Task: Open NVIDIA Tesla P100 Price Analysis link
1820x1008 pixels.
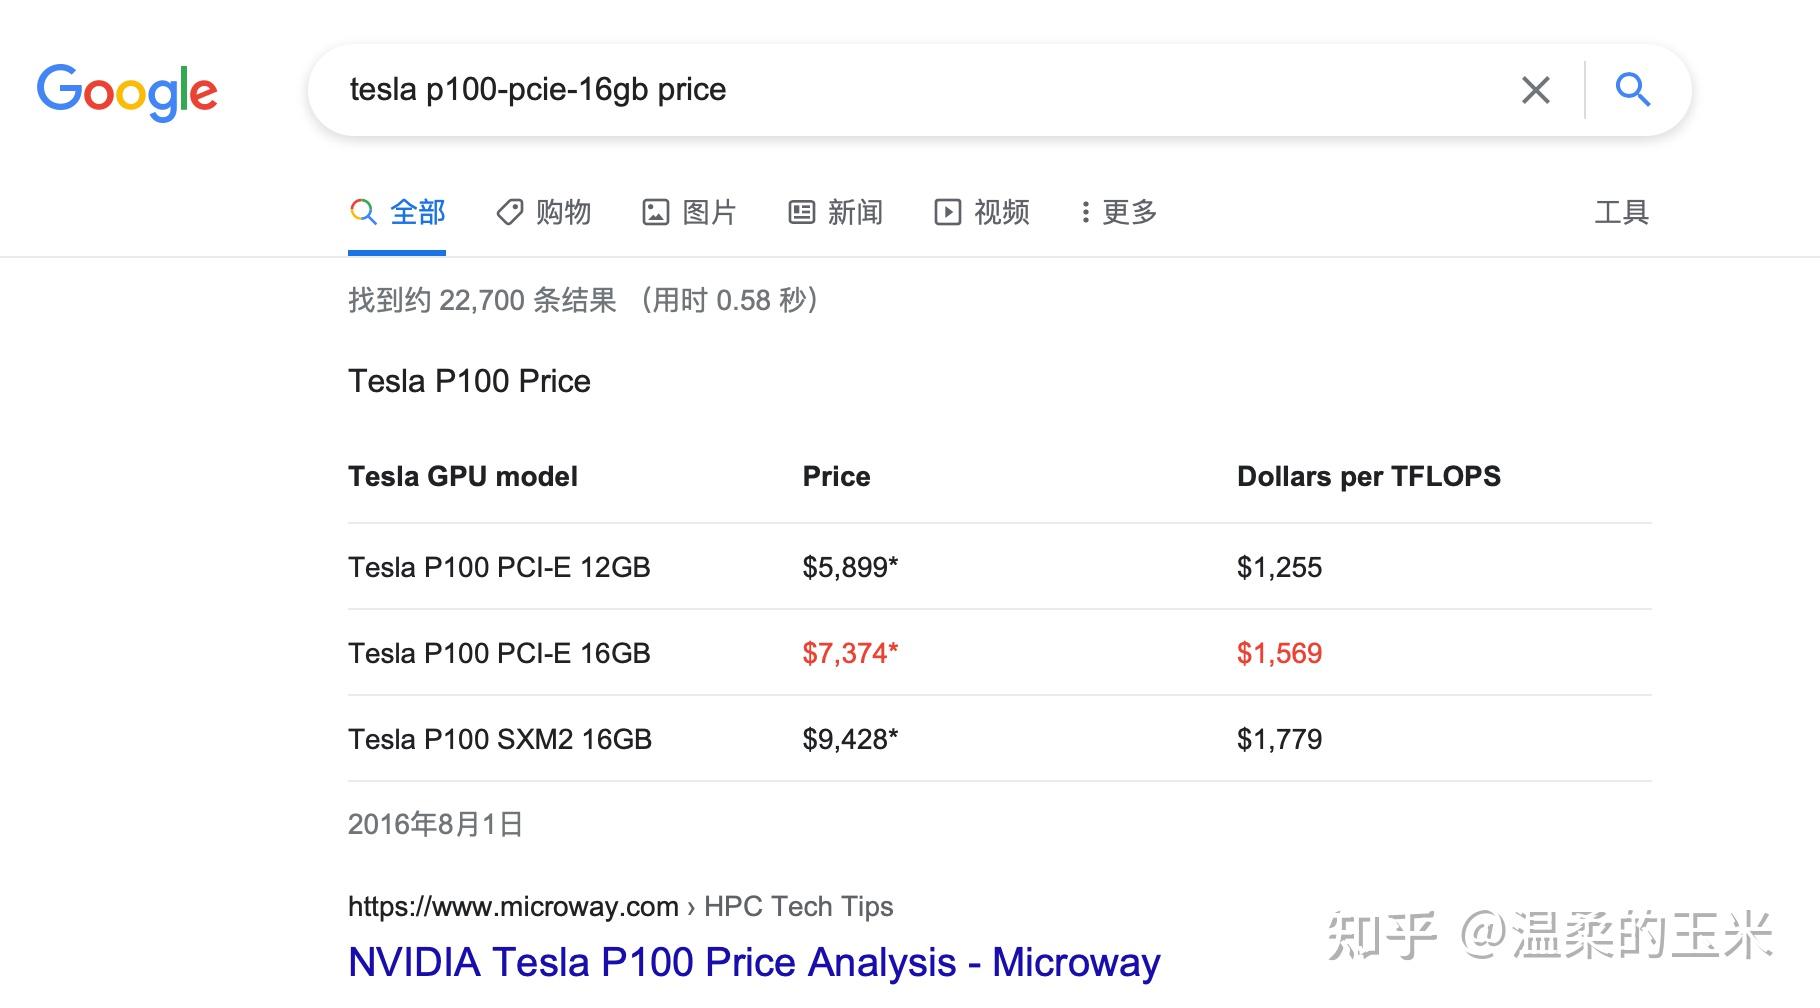Action: (753, 962)
